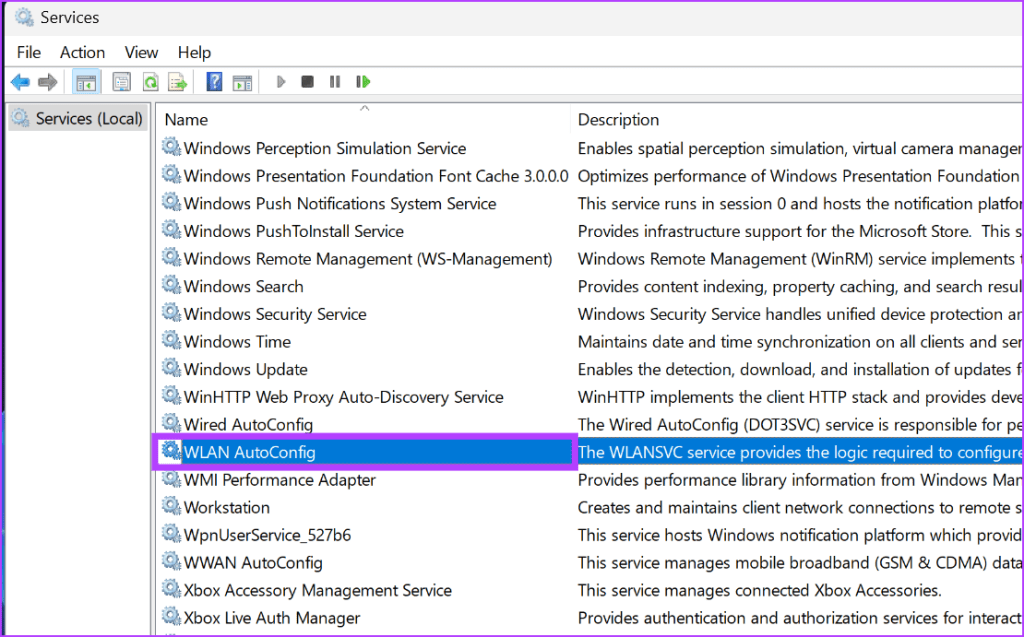
Task: Click Windows Update description starting 'Enables the detection'
Action: (x=800, y=369)
